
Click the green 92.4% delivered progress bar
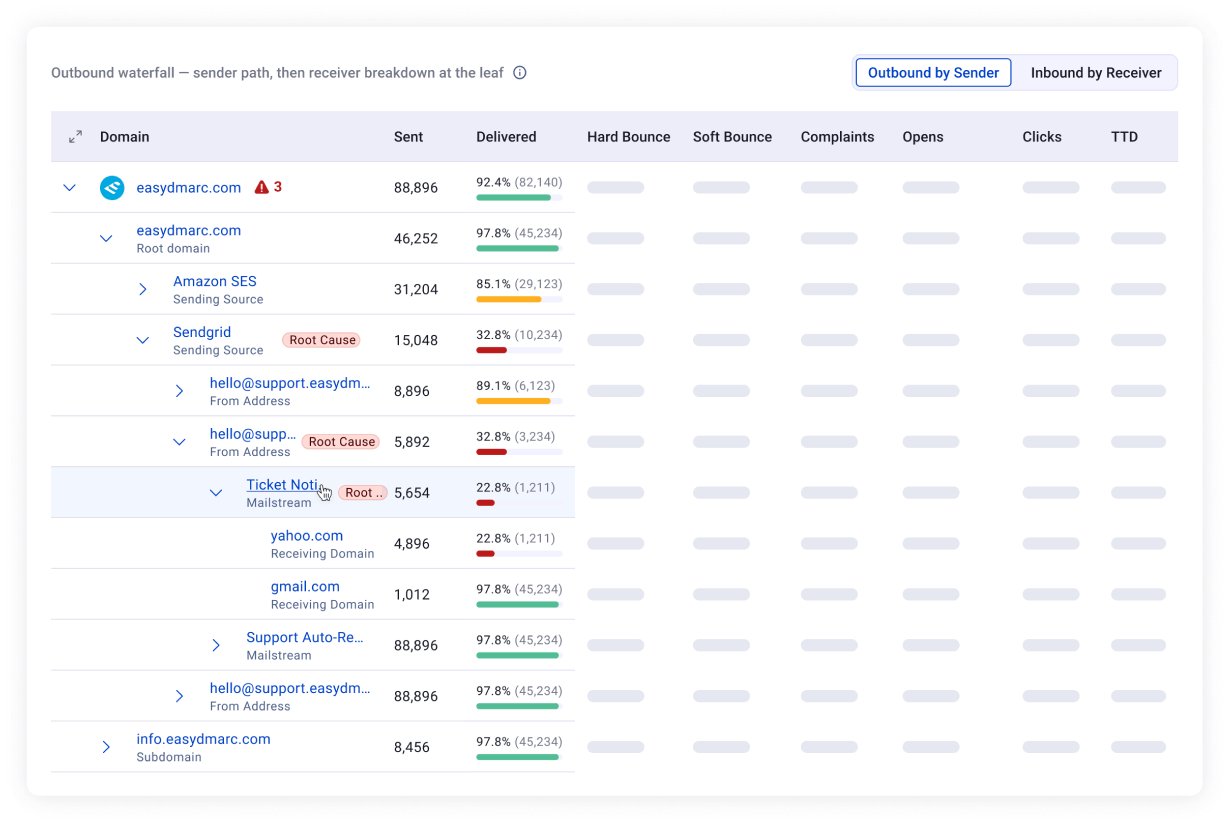pyautogui.click(x=519, y=198)
